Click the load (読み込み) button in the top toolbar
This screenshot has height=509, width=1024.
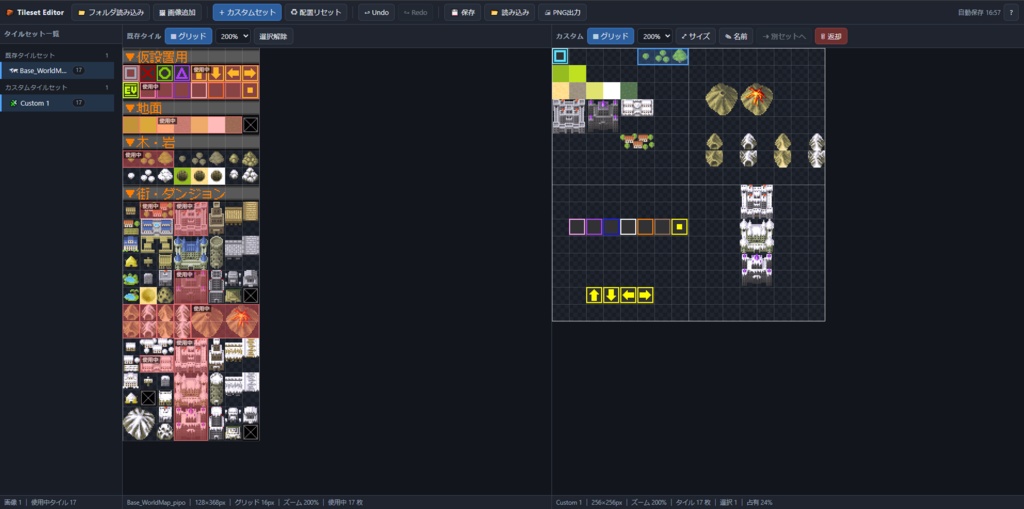coord(509,12)
